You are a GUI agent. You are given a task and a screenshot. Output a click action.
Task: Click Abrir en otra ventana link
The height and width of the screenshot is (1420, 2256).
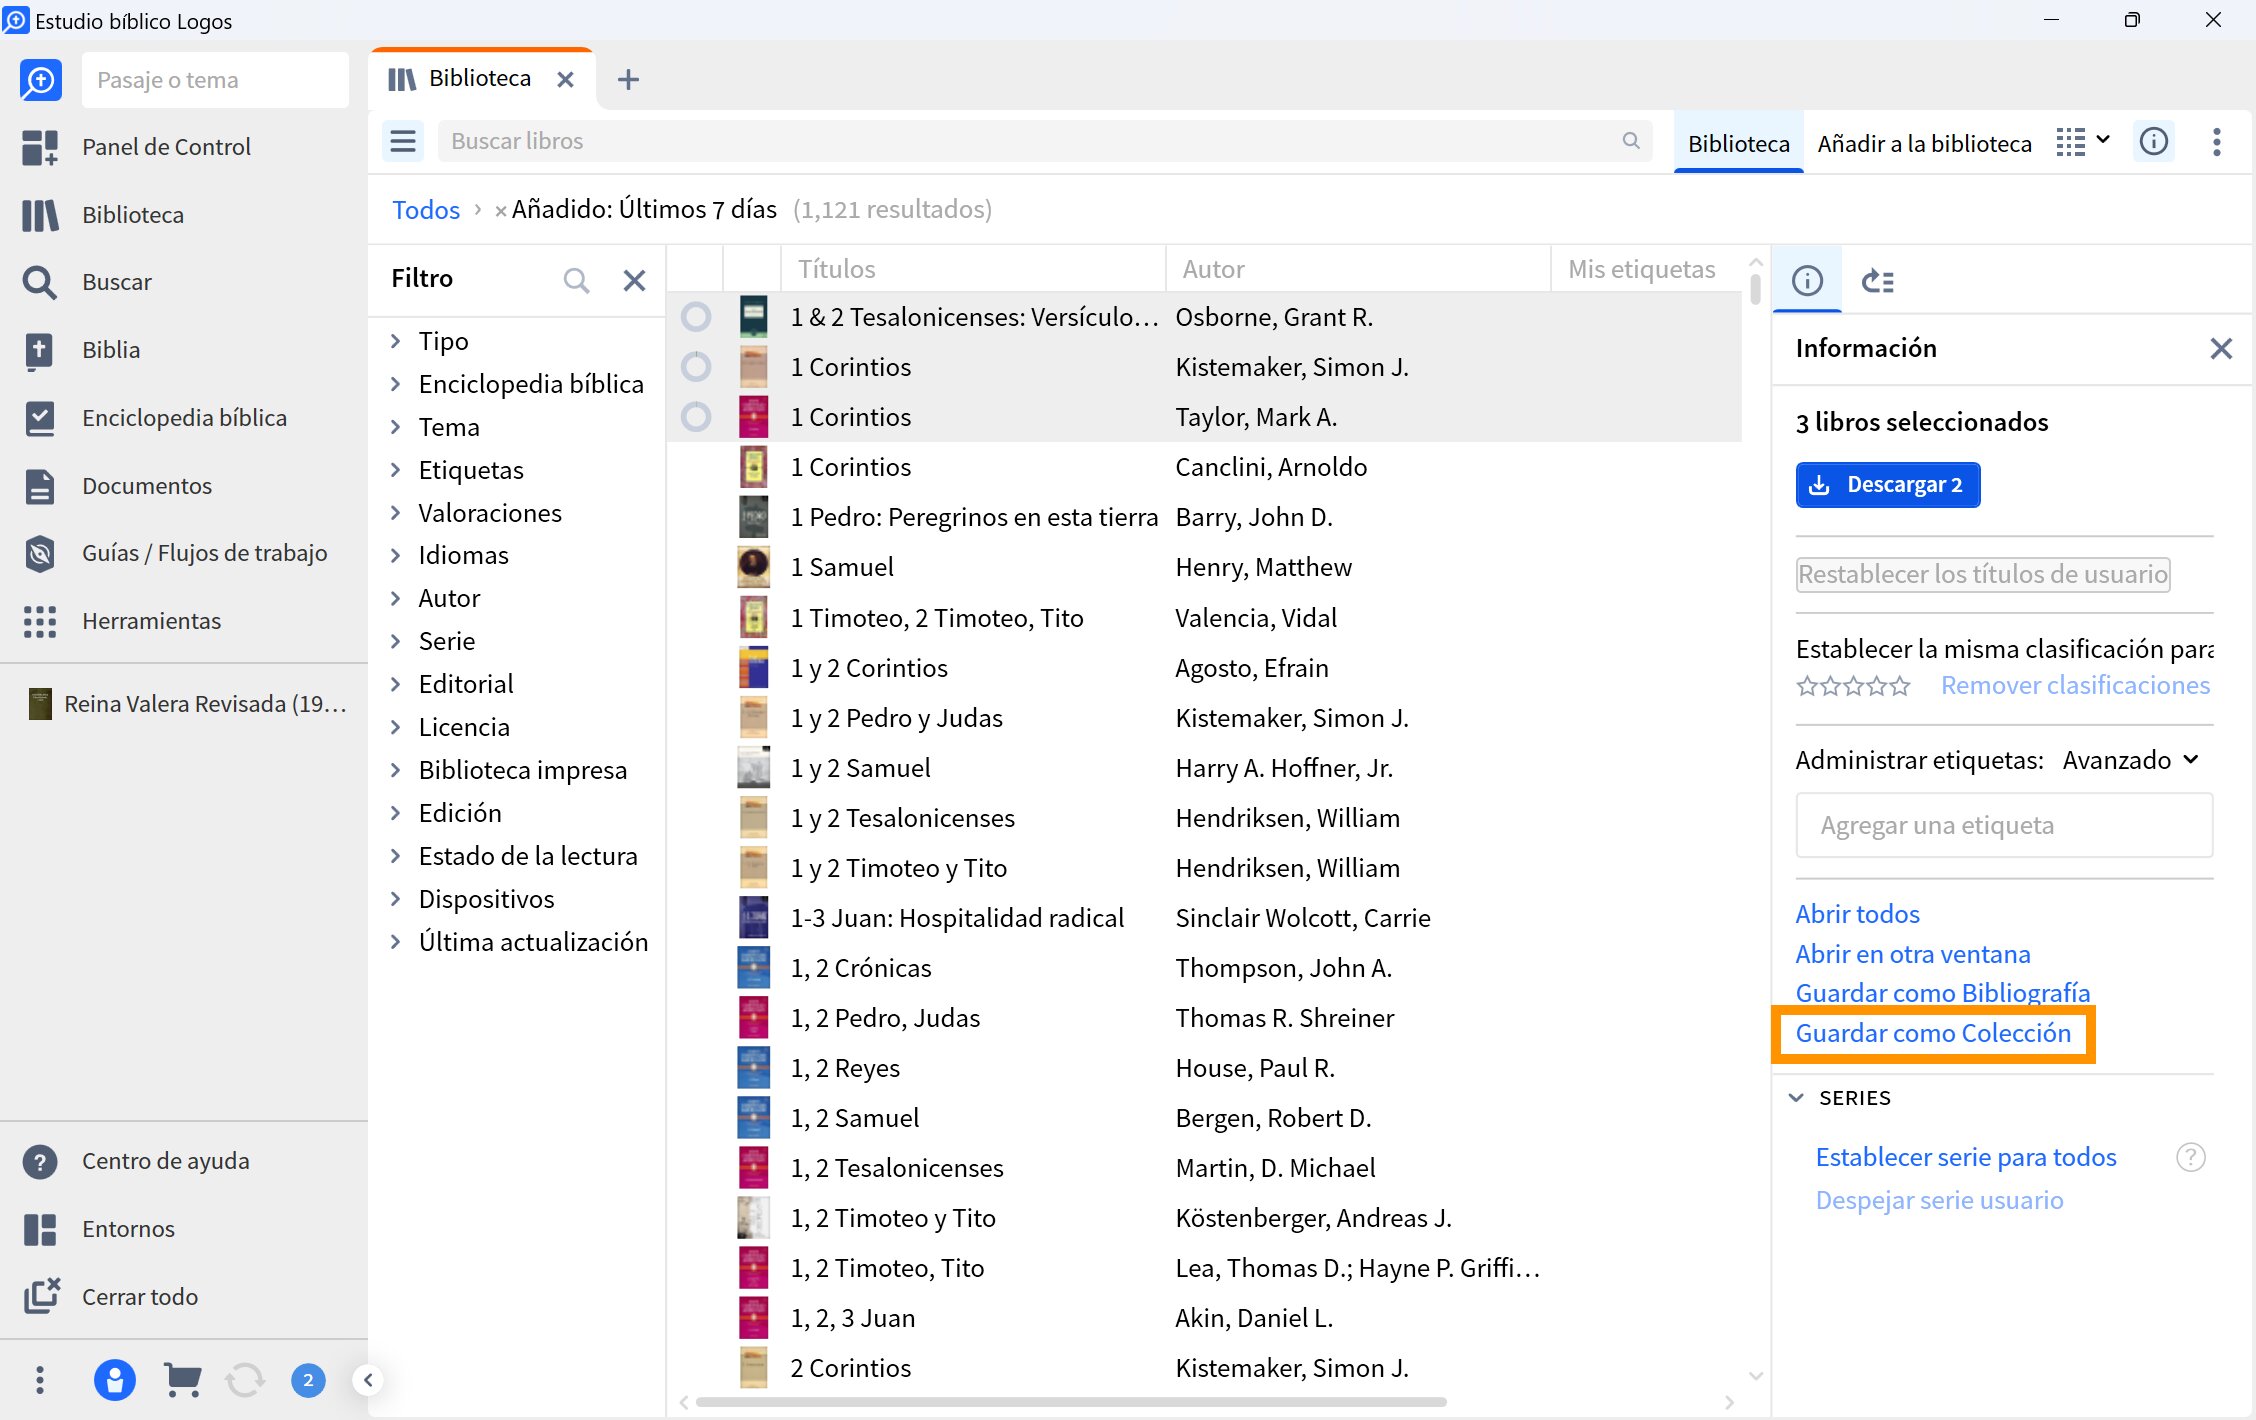pyautogui.click(x=1912, y=954)
